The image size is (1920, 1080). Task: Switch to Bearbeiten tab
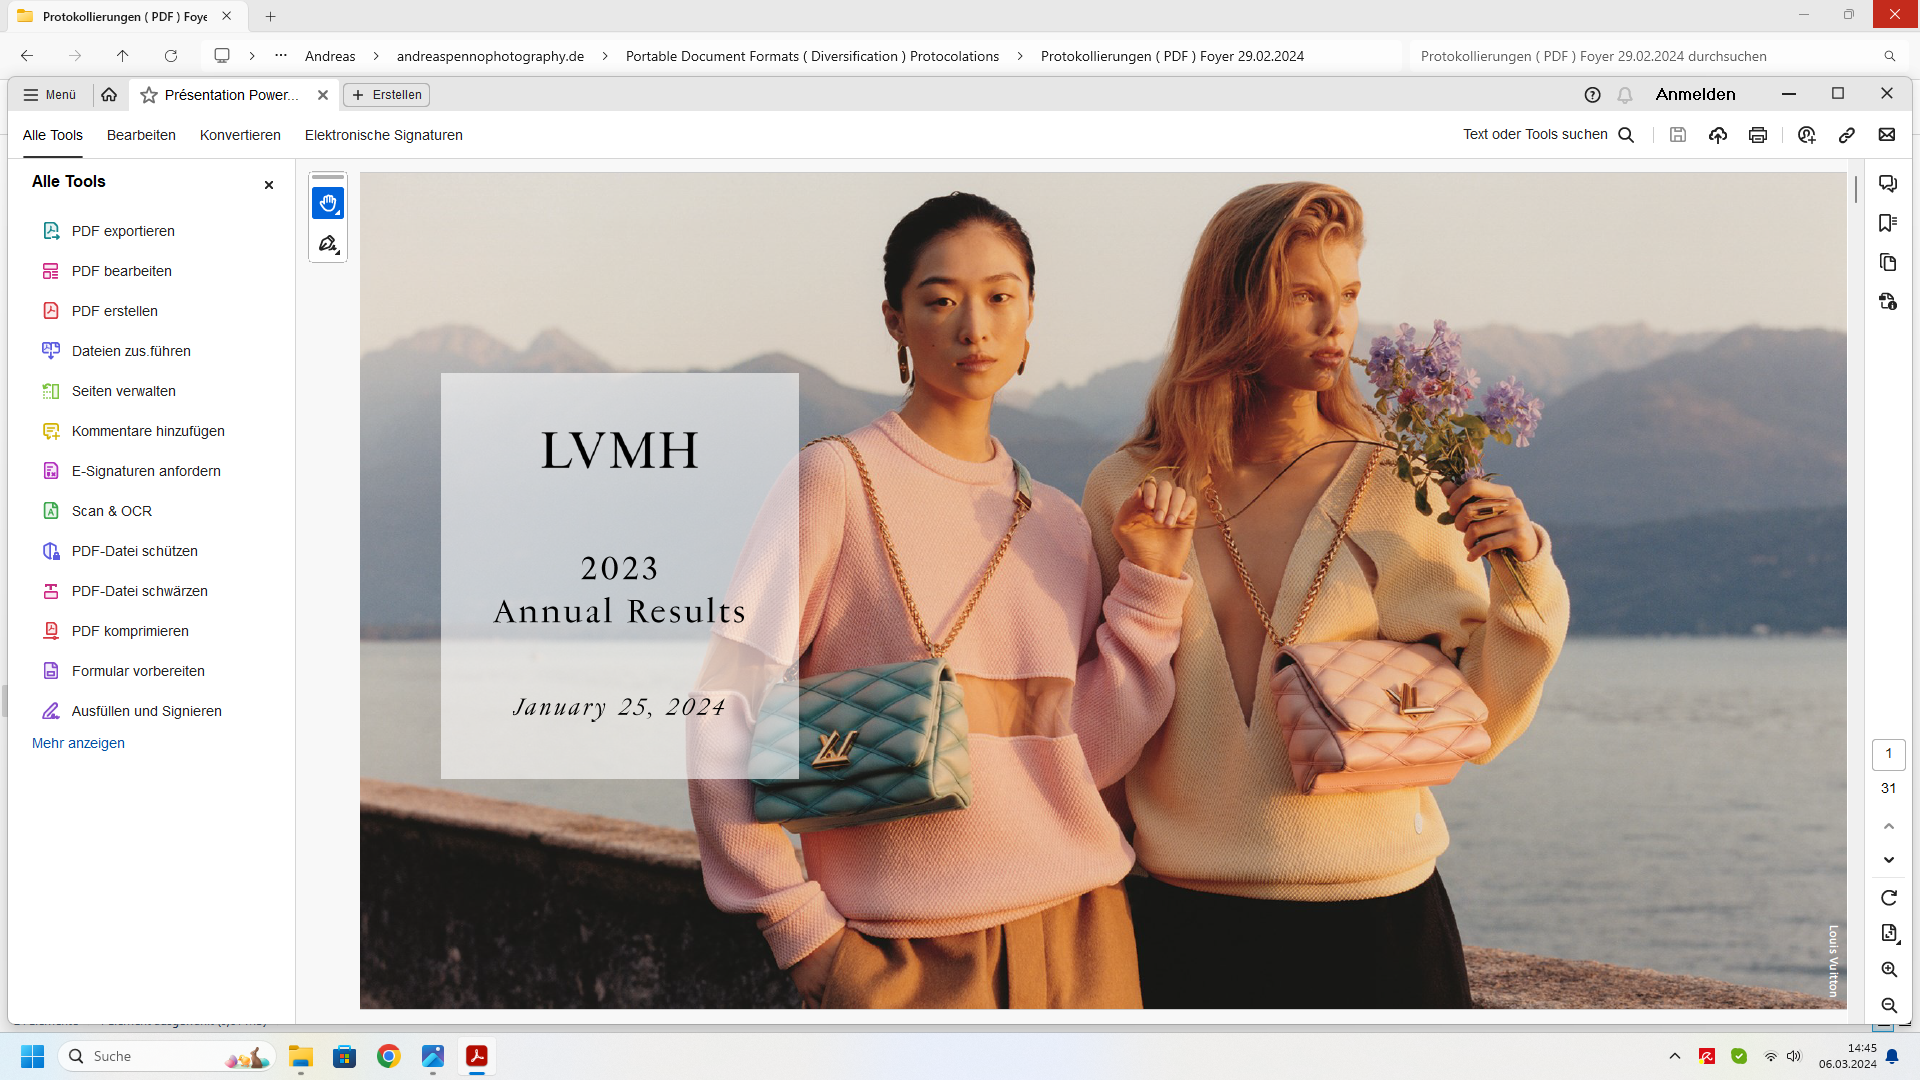(x=141, y=135)
